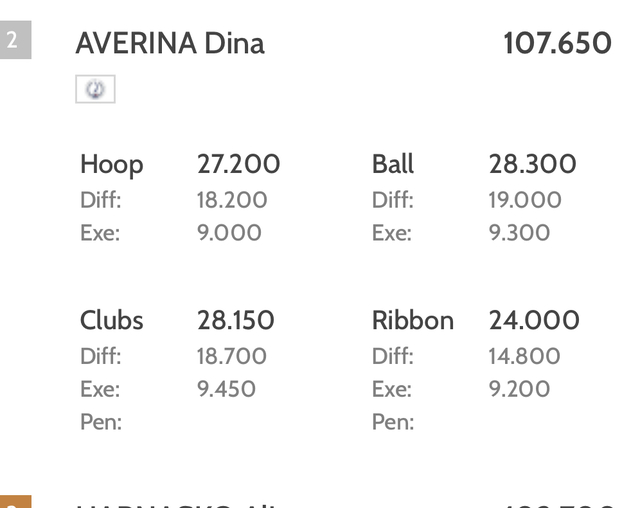Select Hoop difficulty value 18.200
This screenshot has height=508, width=640.
tap(232, 200)
